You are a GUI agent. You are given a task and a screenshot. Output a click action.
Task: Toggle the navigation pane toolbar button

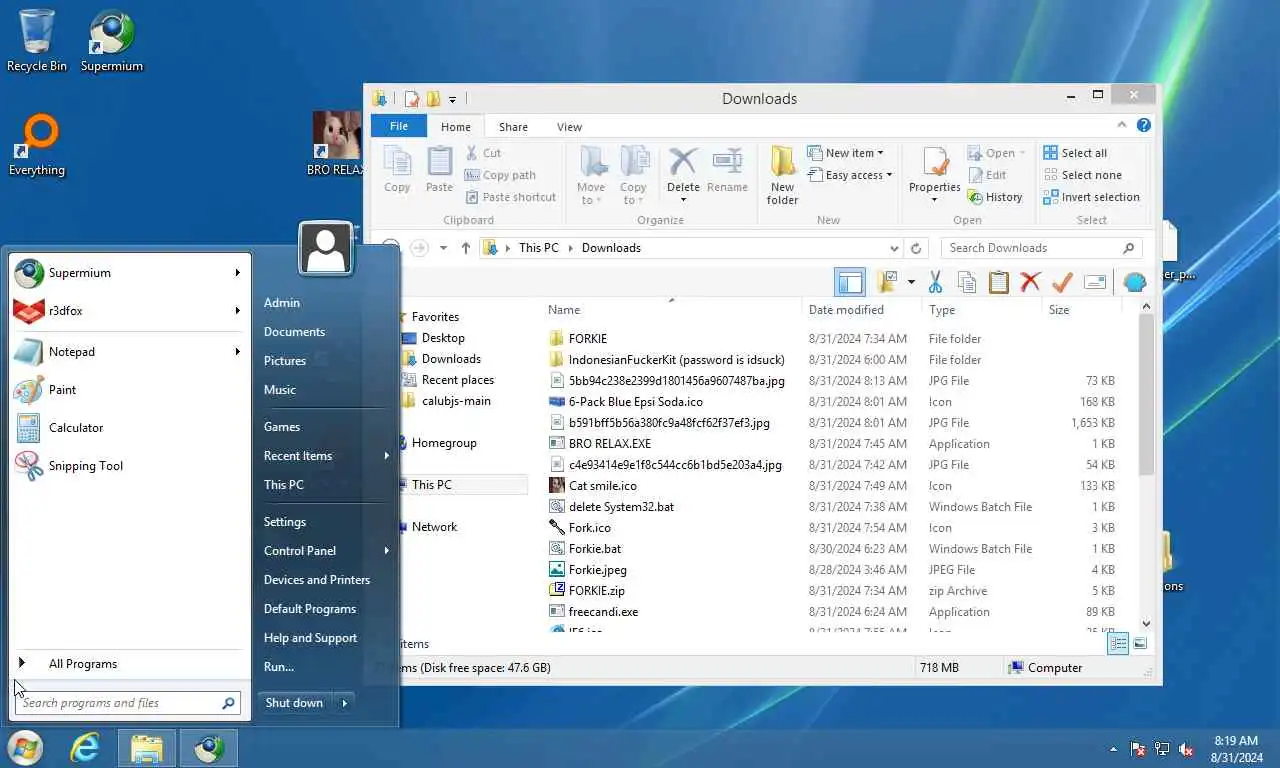point(850,282)
